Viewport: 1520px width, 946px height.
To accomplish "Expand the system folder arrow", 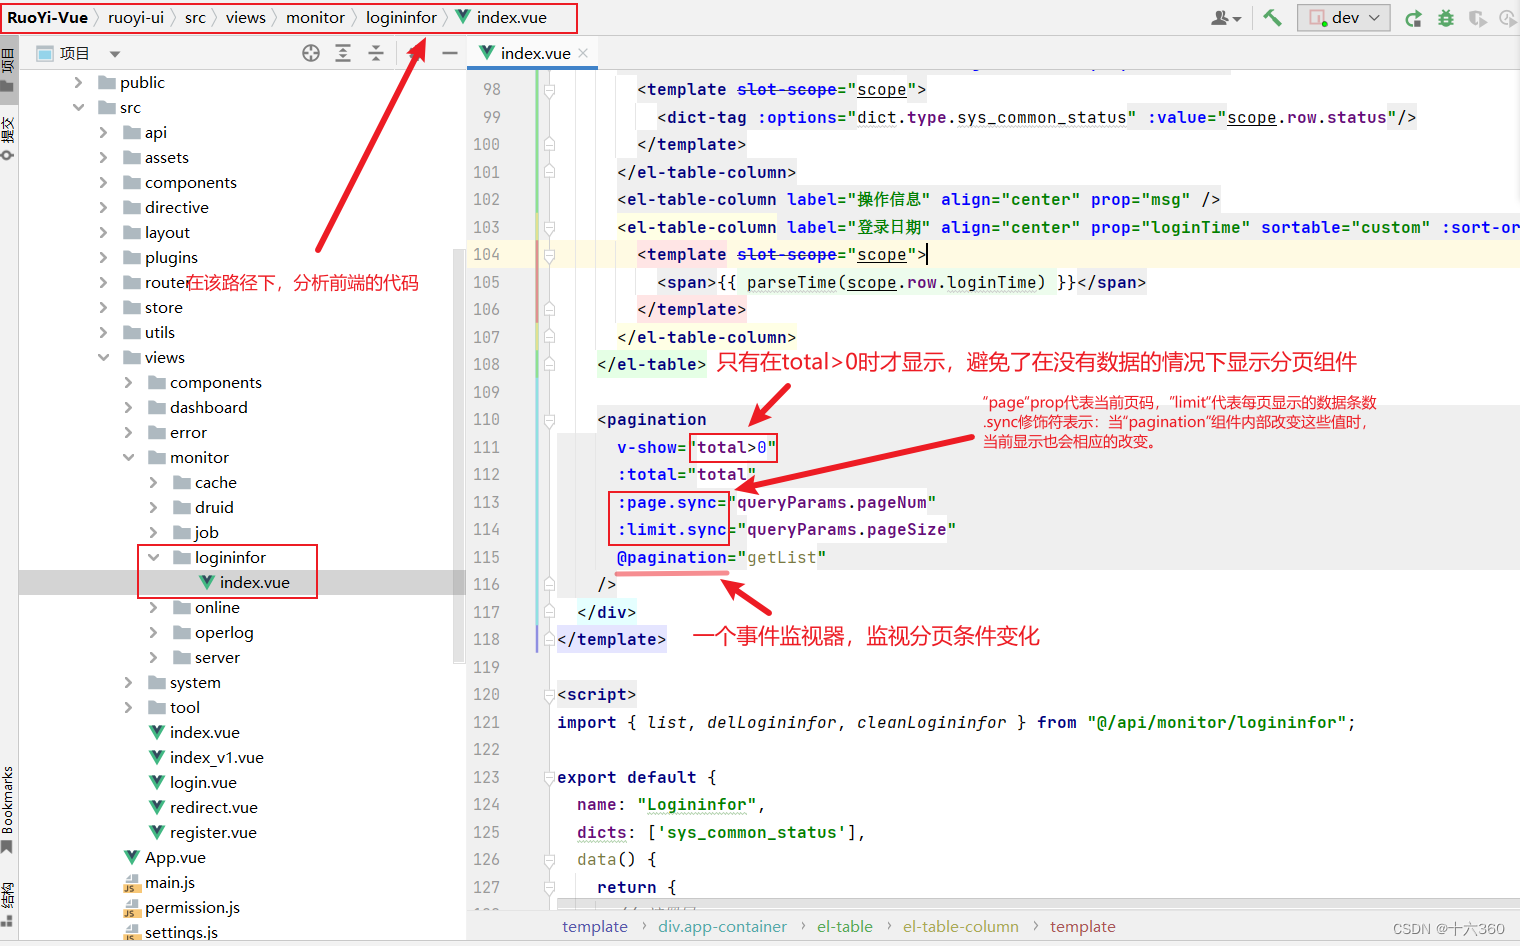I will click(128, 682).
